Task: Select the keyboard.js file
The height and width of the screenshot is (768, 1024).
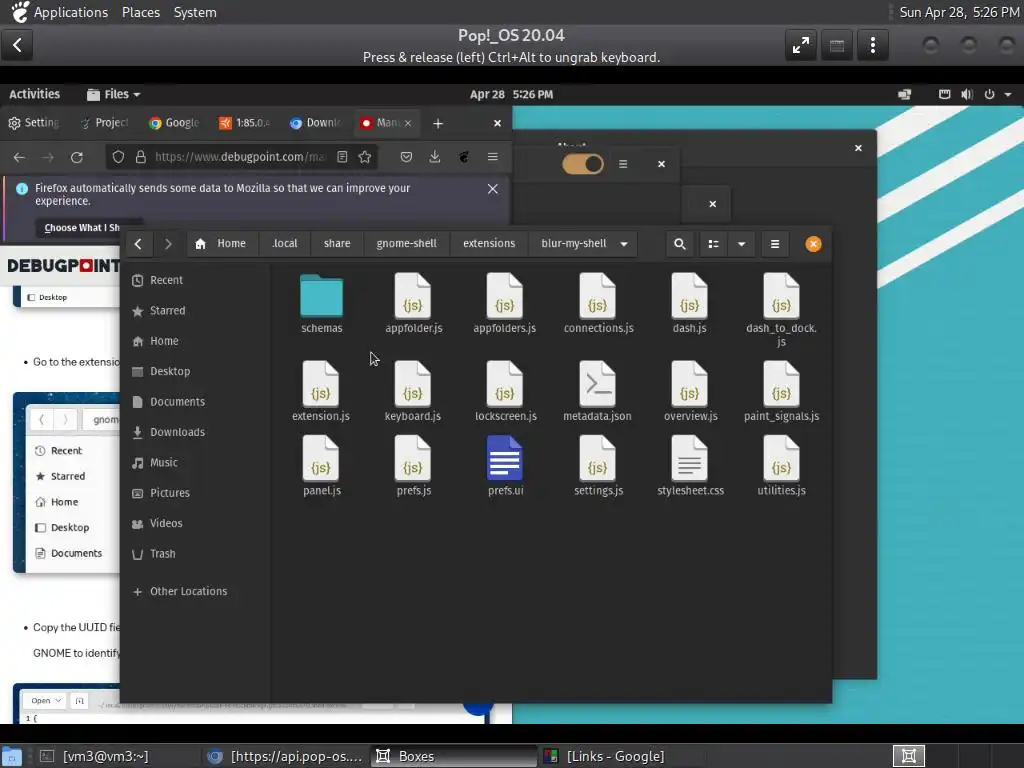Action: [413, 391]
